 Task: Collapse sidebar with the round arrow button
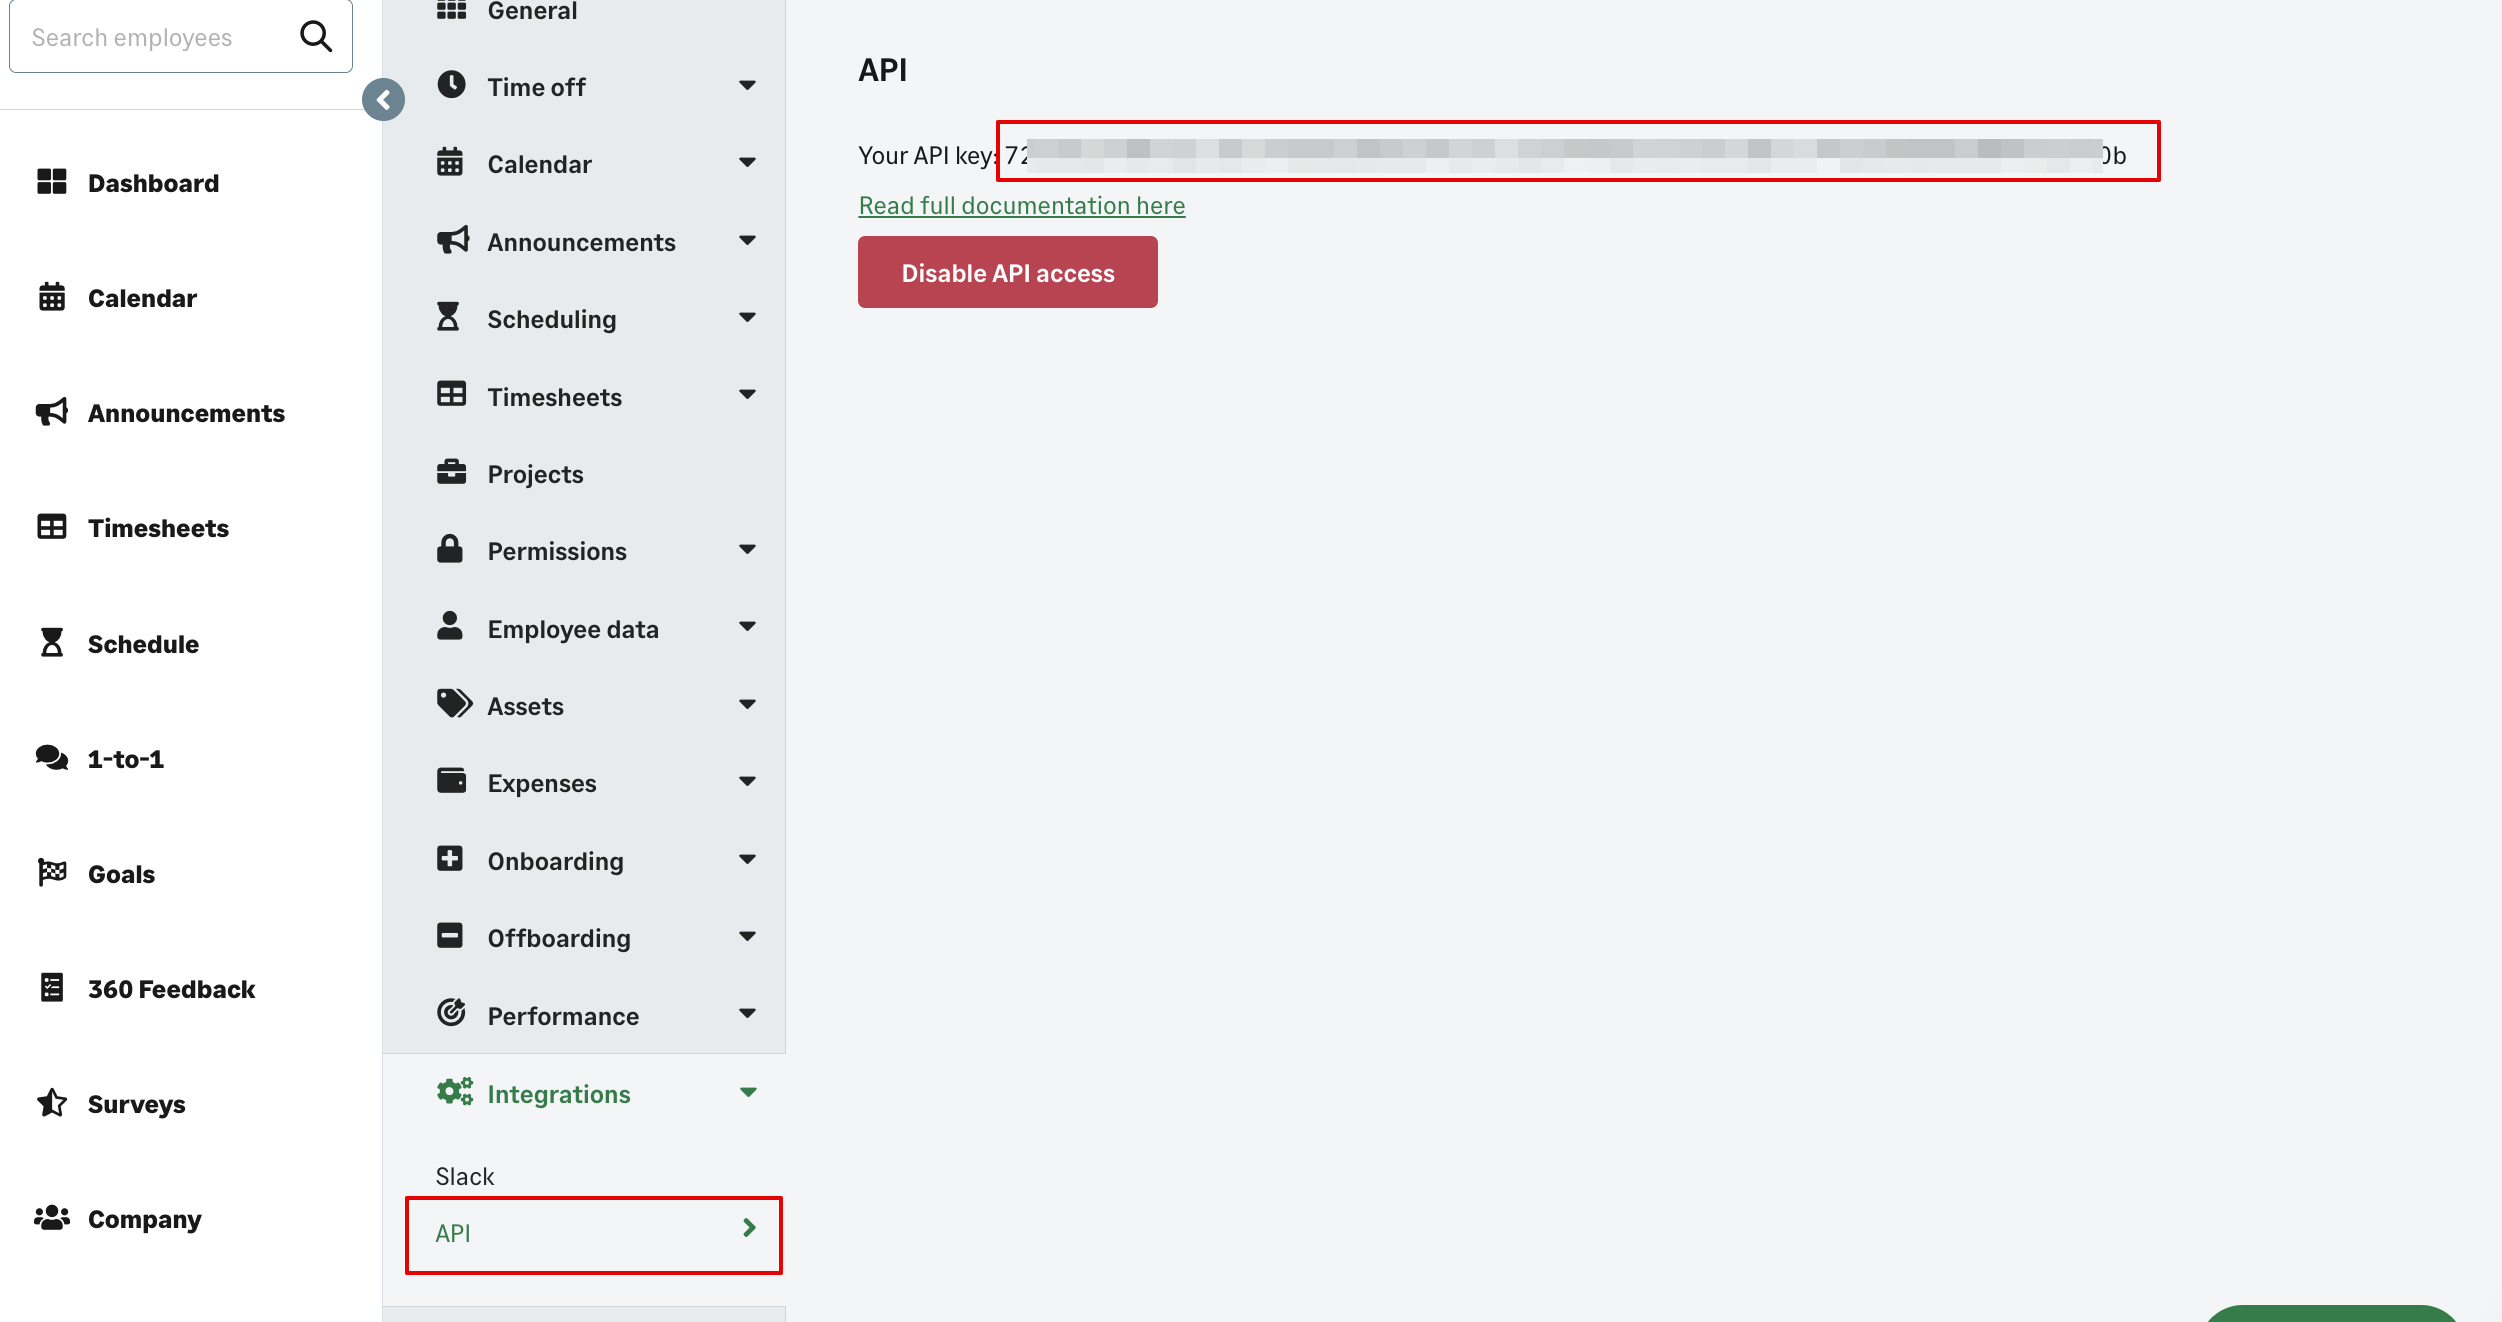(x=383, y=100)
